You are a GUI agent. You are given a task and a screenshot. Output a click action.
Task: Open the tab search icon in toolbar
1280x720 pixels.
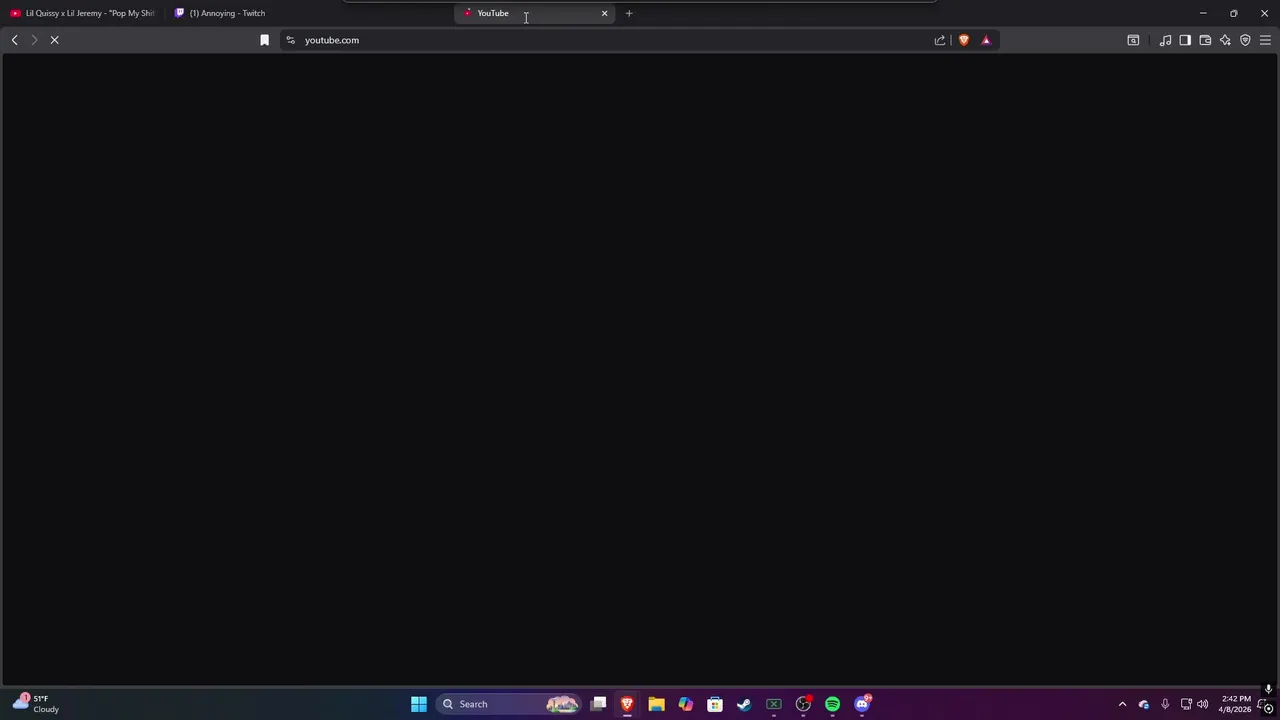[1133, 40]
